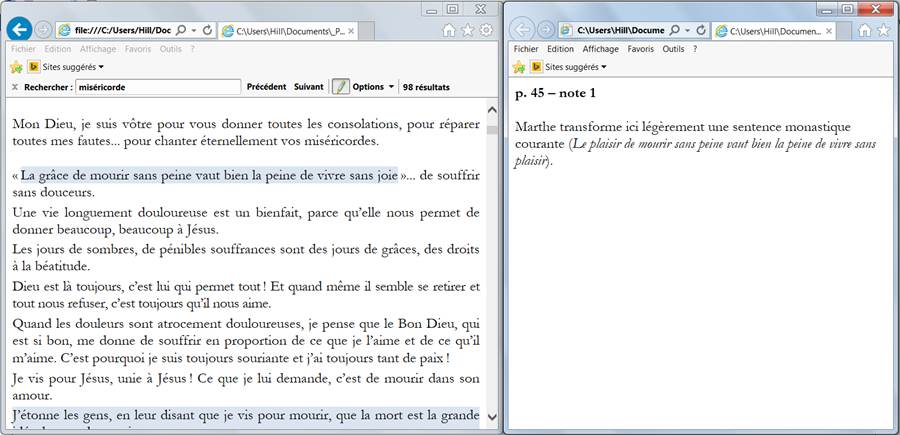Click the Rechercher field containing miséricorde
Viewport: 900px width, 435px height.
[157, 87]
